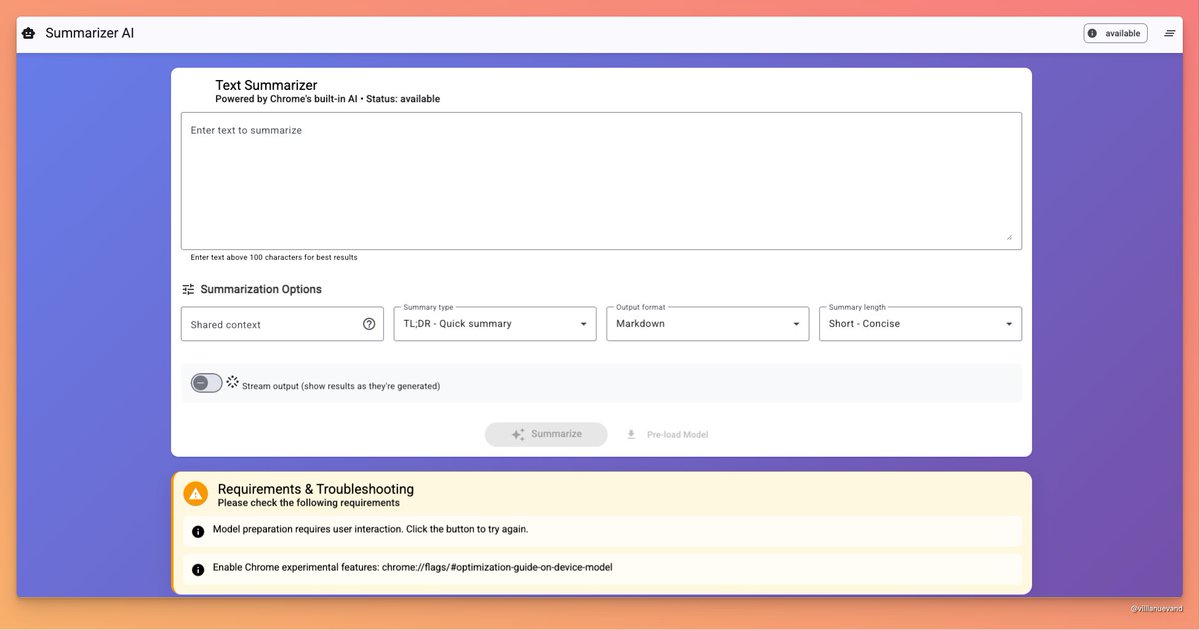
Task: Open the menu icon at top right
Action: pyautogui.click(x=1170, y=33)
